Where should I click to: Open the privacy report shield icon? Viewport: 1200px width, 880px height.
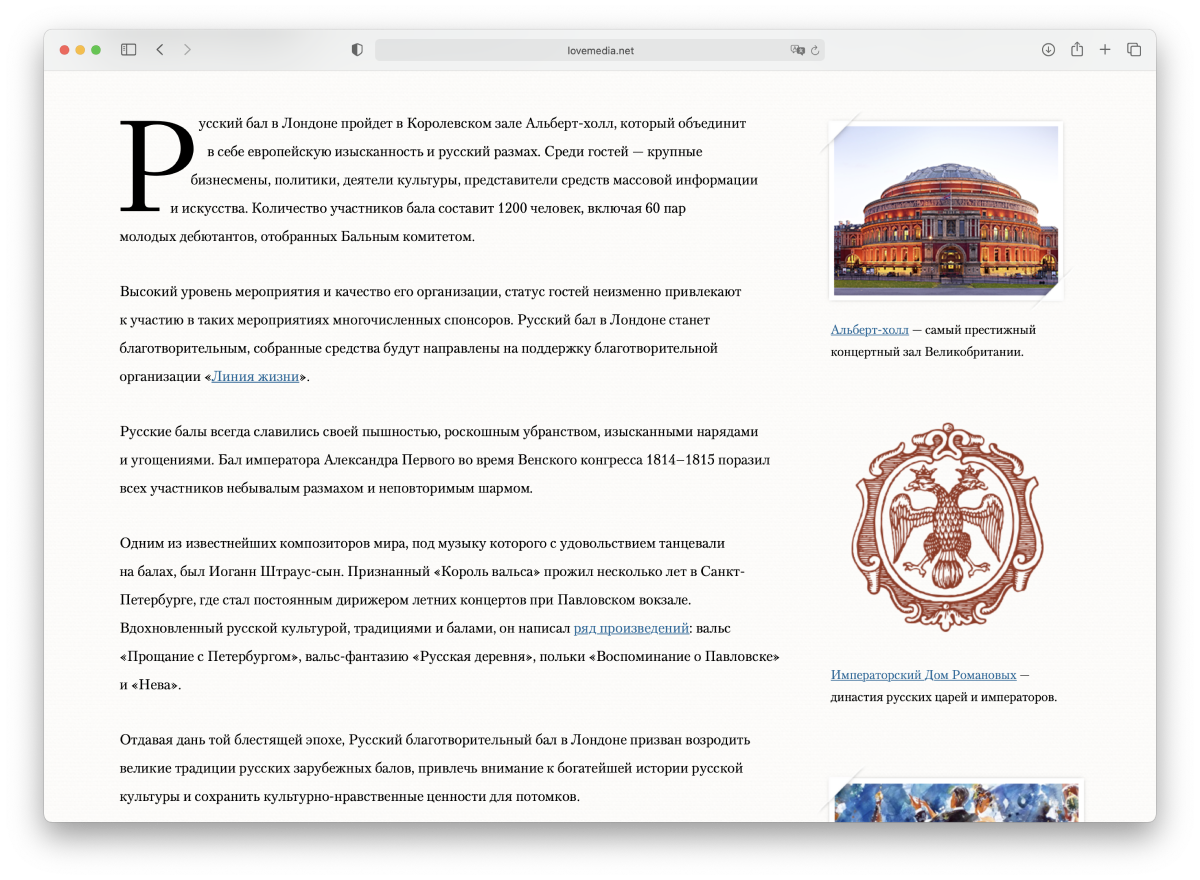pyautogui.click(x=357, y=50)
